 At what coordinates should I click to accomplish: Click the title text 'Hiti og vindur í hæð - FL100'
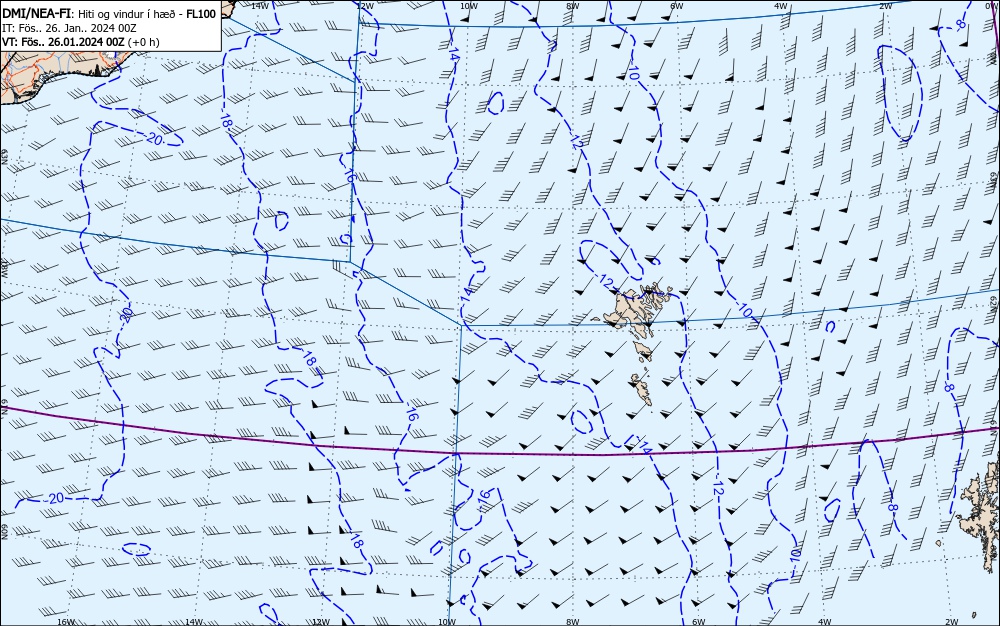(147, 14)
